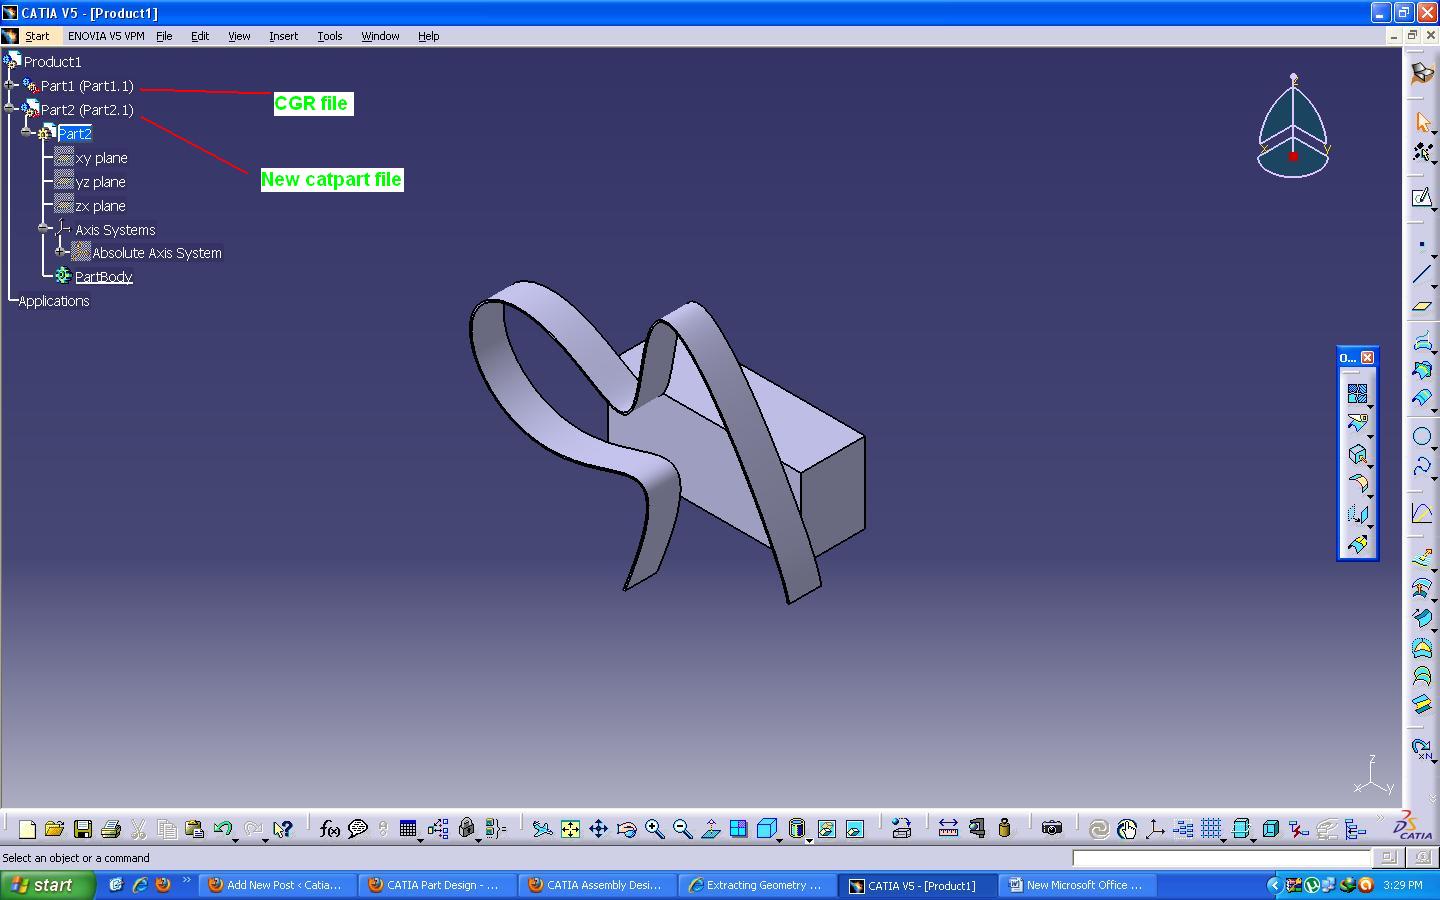
Task: Select the Rotate view tool
Action: pyautogui.click(x=626, y=829)
